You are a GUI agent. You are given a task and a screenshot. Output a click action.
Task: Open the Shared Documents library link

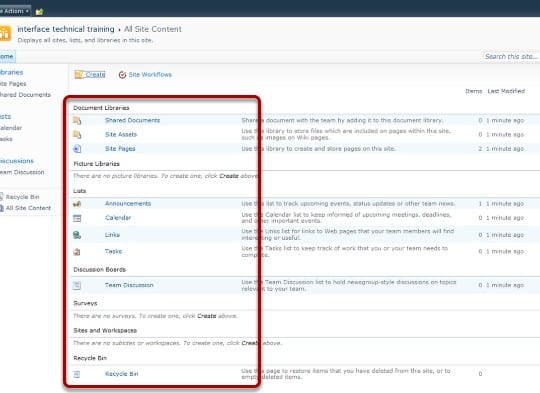point(132,120)
